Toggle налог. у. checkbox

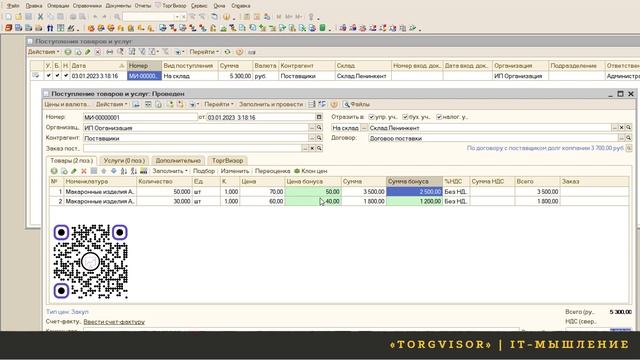pyautogui.click(x=439, y=117)
